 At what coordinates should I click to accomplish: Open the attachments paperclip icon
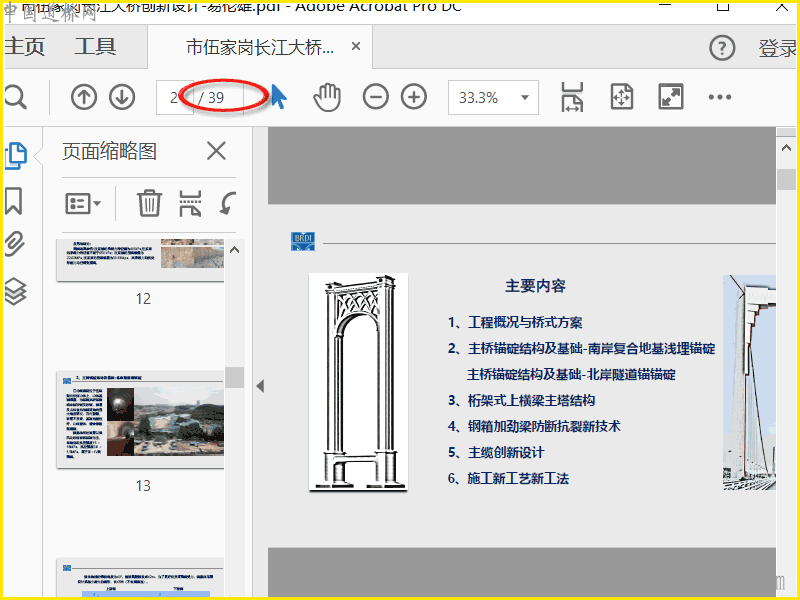point(15,243)
